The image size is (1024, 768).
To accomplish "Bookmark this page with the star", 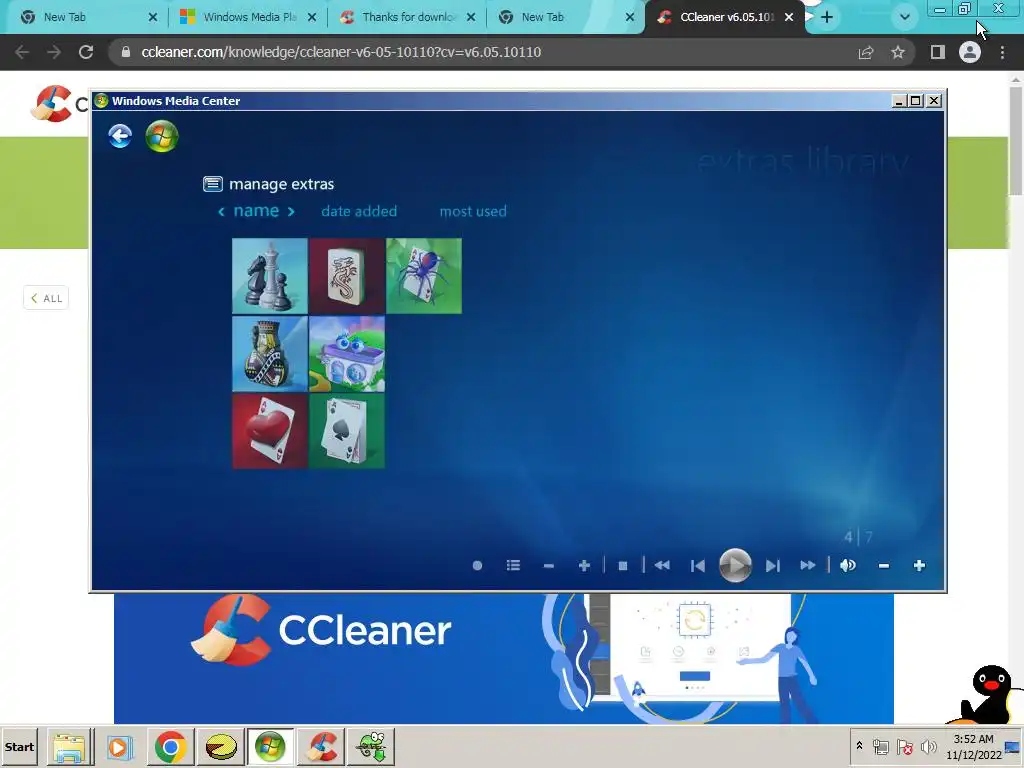I will [x=898, y=52].
